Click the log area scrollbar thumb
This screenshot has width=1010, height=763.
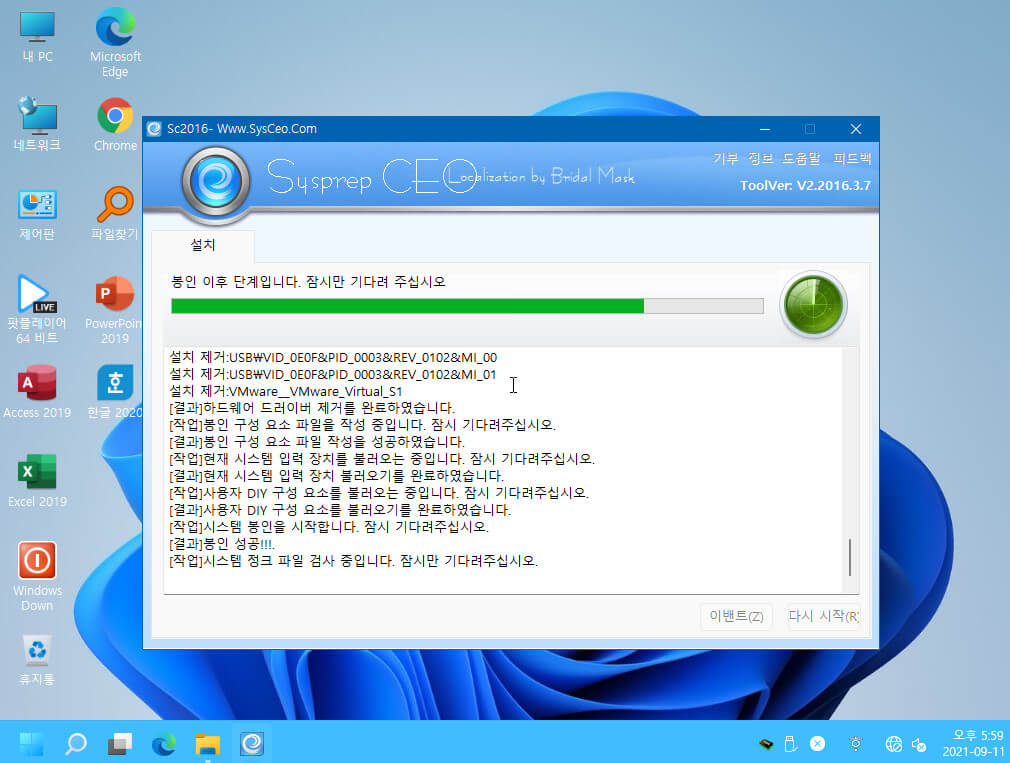[x=850, y=557]
